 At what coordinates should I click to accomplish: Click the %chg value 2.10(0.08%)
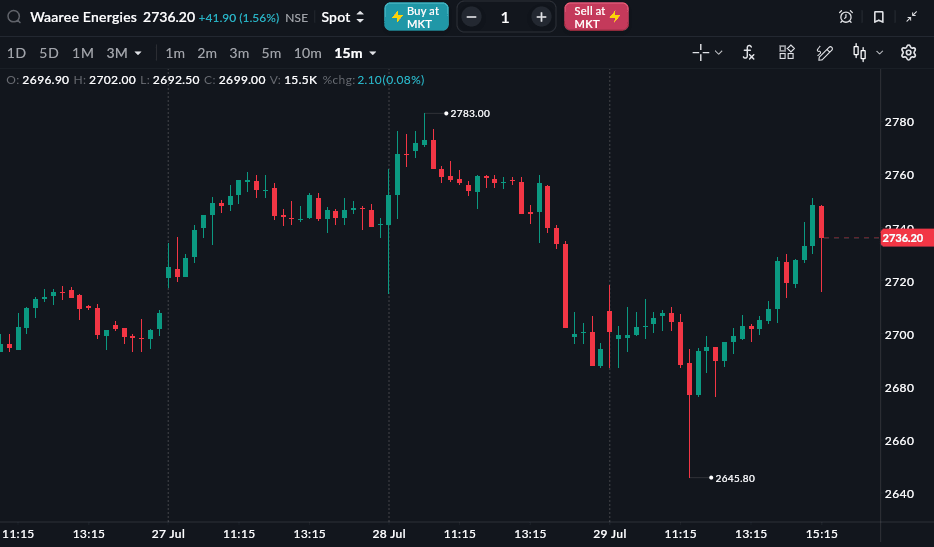[x=391, y=80]
